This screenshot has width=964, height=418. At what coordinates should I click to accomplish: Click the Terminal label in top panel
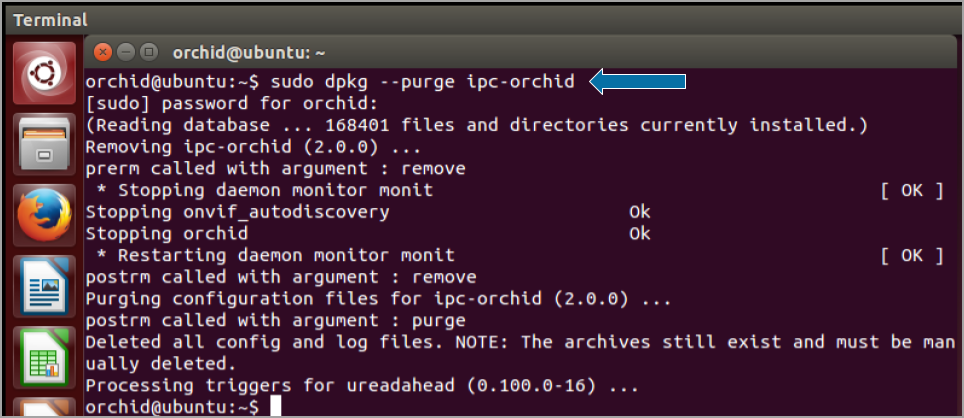point(50,19)
